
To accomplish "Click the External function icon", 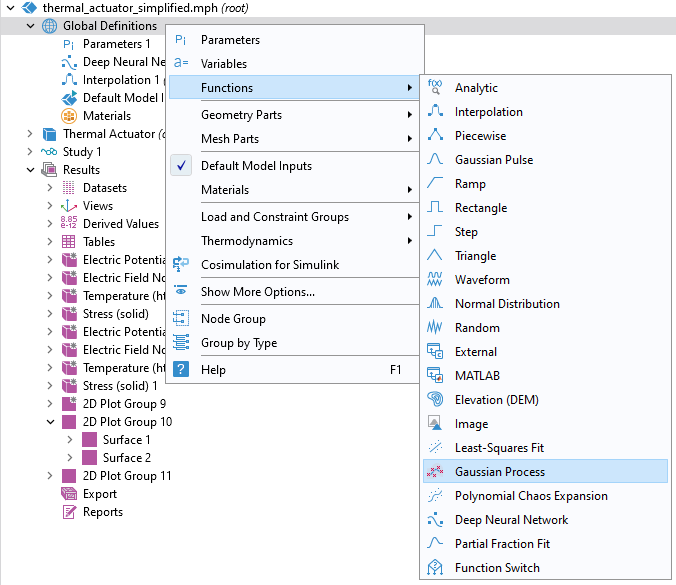I will tap(435, 351).
